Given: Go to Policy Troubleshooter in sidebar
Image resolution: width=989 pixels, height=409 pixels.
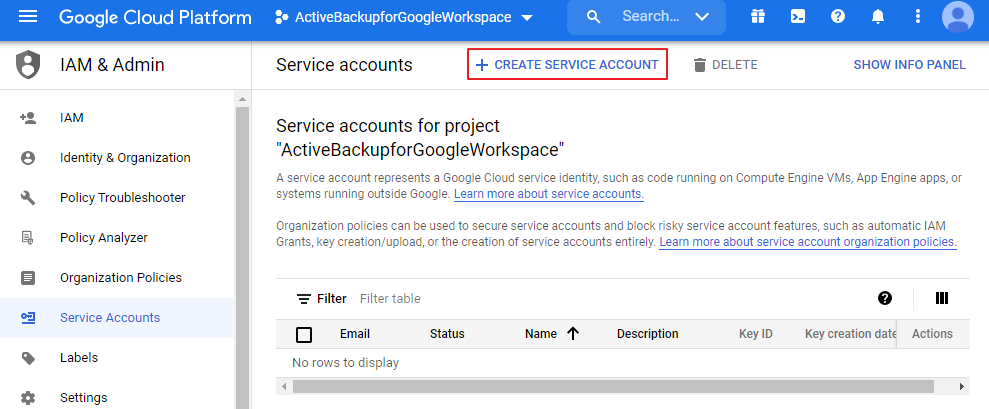Looking at the screenshot, I should click(x=122, y=198).
